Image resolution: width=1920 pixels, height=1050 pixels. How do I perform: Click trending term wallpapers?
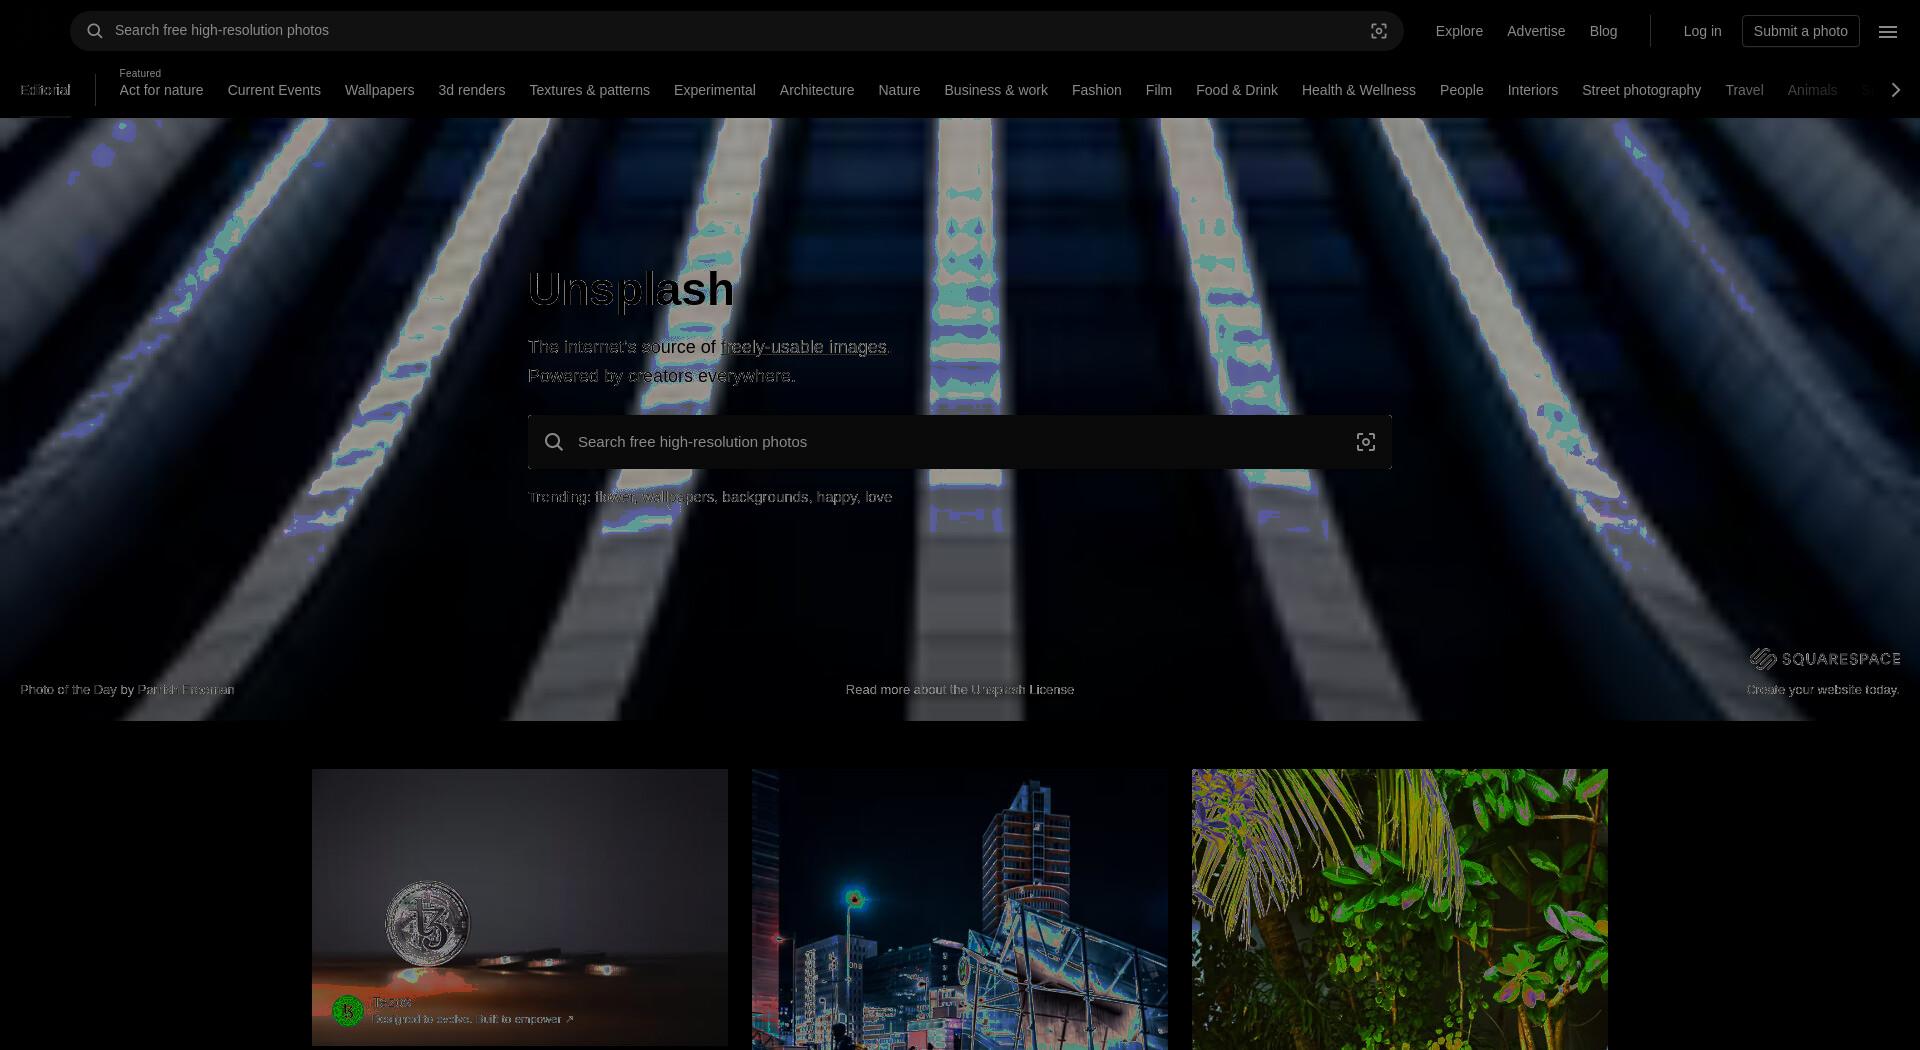tap(678, 497)
